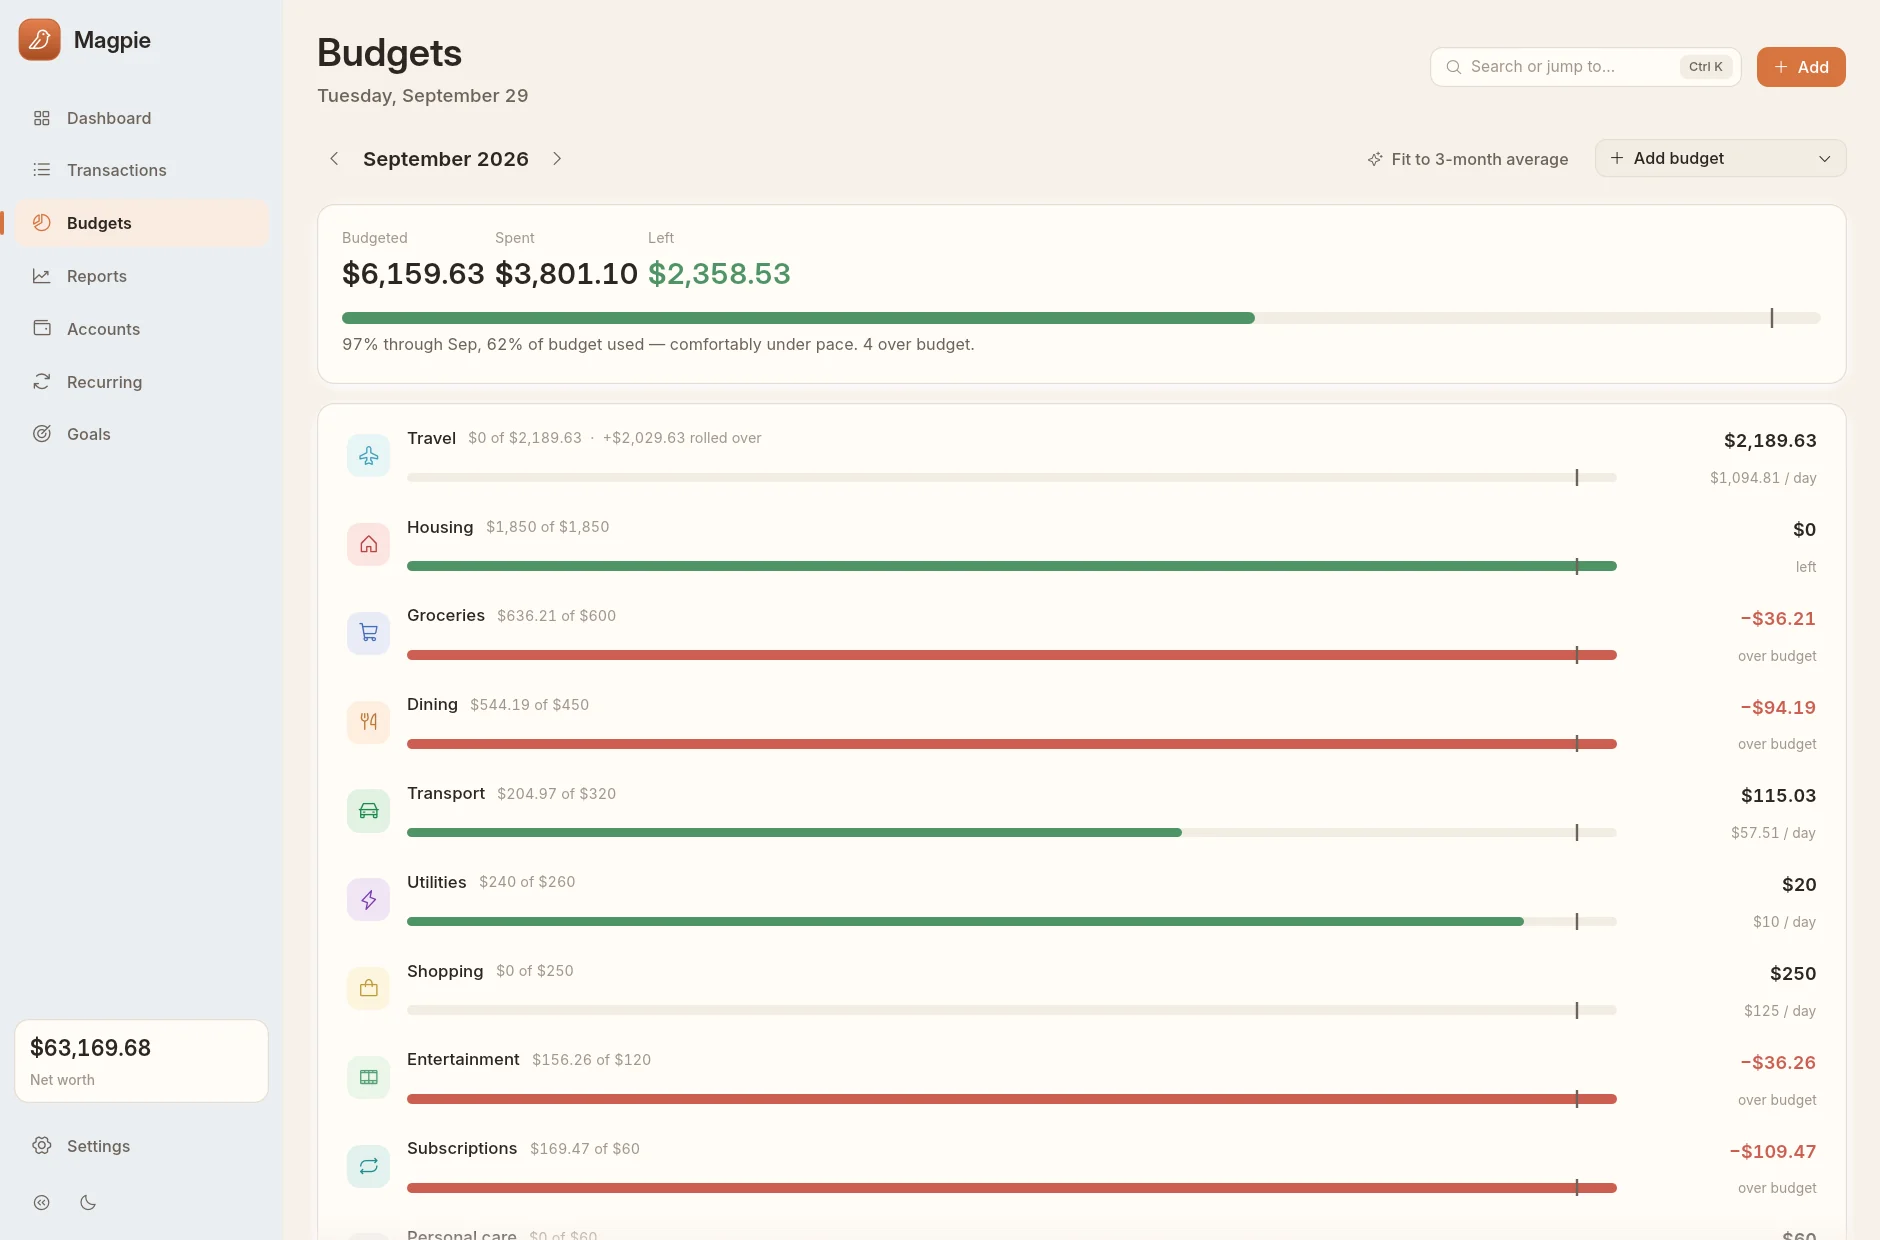Expand the Add budget dropdown
The image size is (1880, 1240).
point(1720,158)
